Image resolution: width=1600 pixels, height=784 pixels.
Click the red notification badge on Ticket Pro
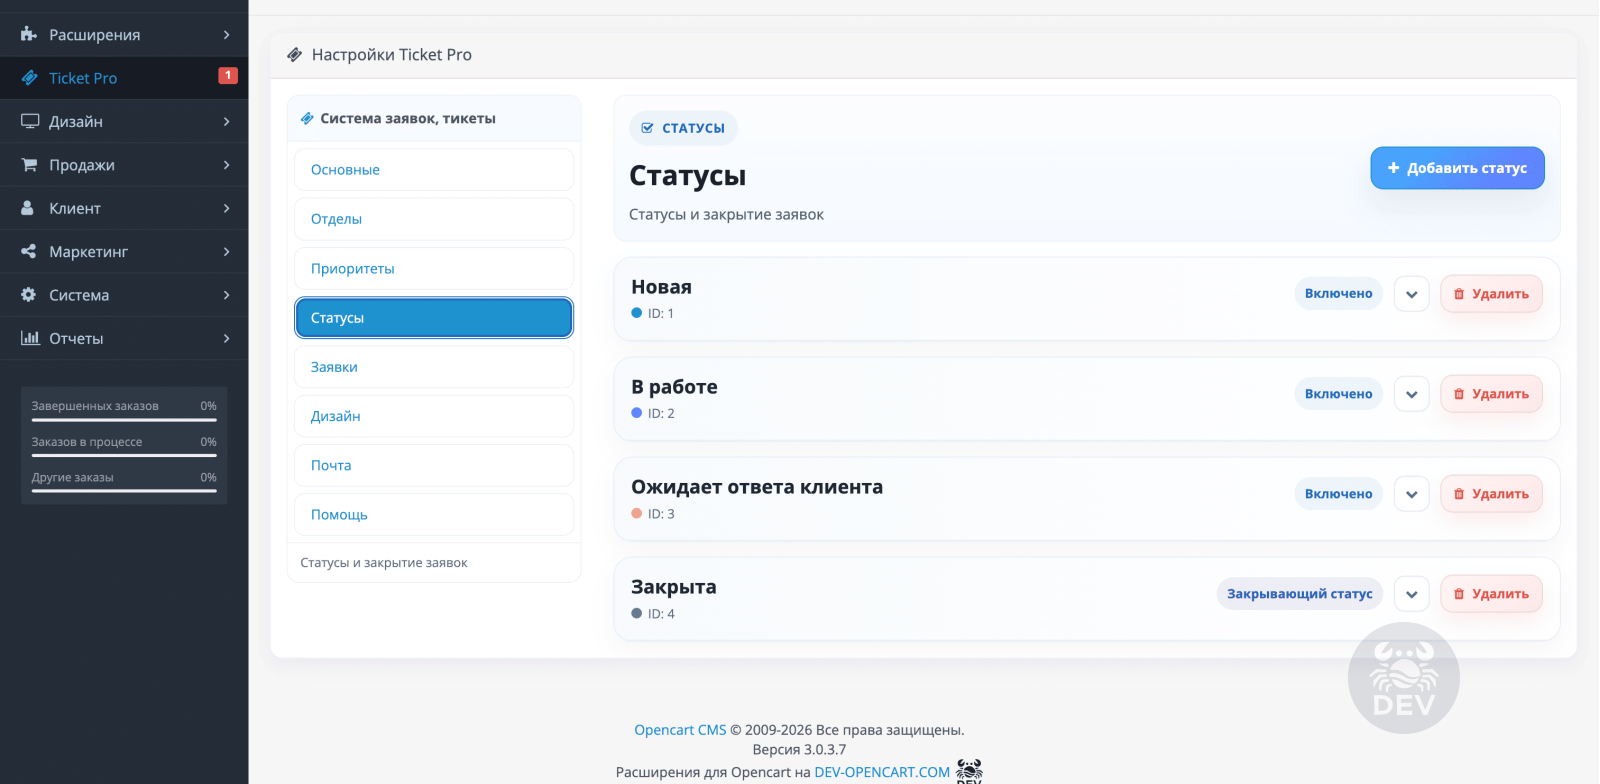228,75
